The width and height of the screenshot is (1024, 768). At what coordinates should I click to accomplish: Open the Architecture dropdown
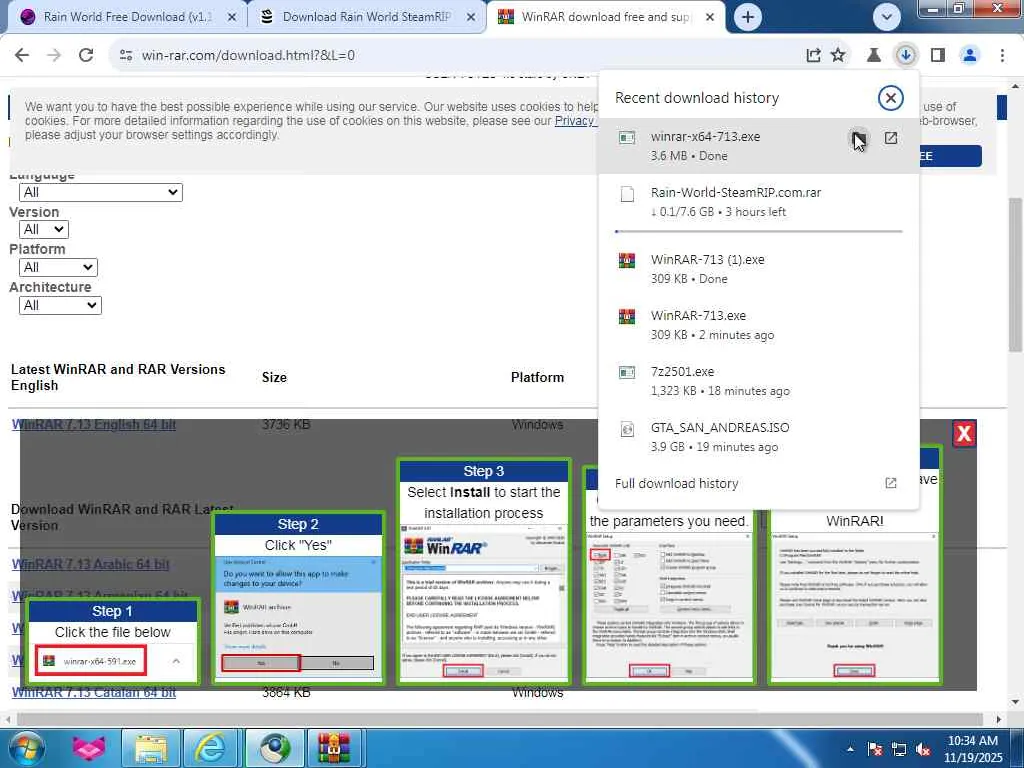(x=60, y=306)
